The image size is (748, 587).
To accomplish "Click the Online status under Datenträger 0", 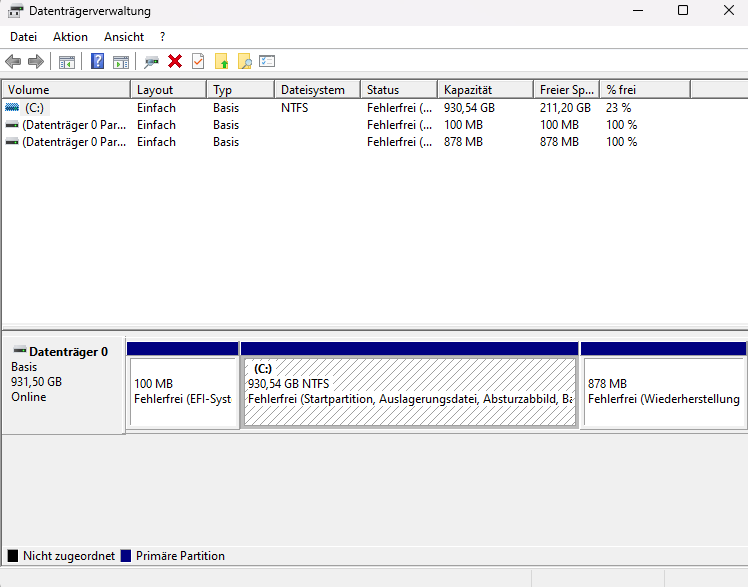I will [29, 397].
